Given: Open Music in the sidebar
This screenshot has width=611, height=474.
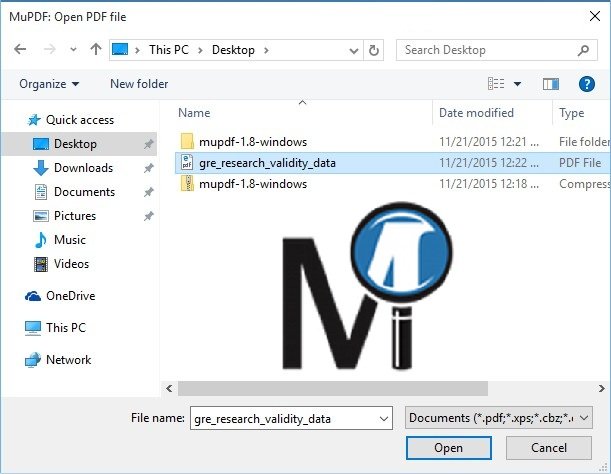Looking at the screenshot, I should pyautogui.click(x=70, y=240).
